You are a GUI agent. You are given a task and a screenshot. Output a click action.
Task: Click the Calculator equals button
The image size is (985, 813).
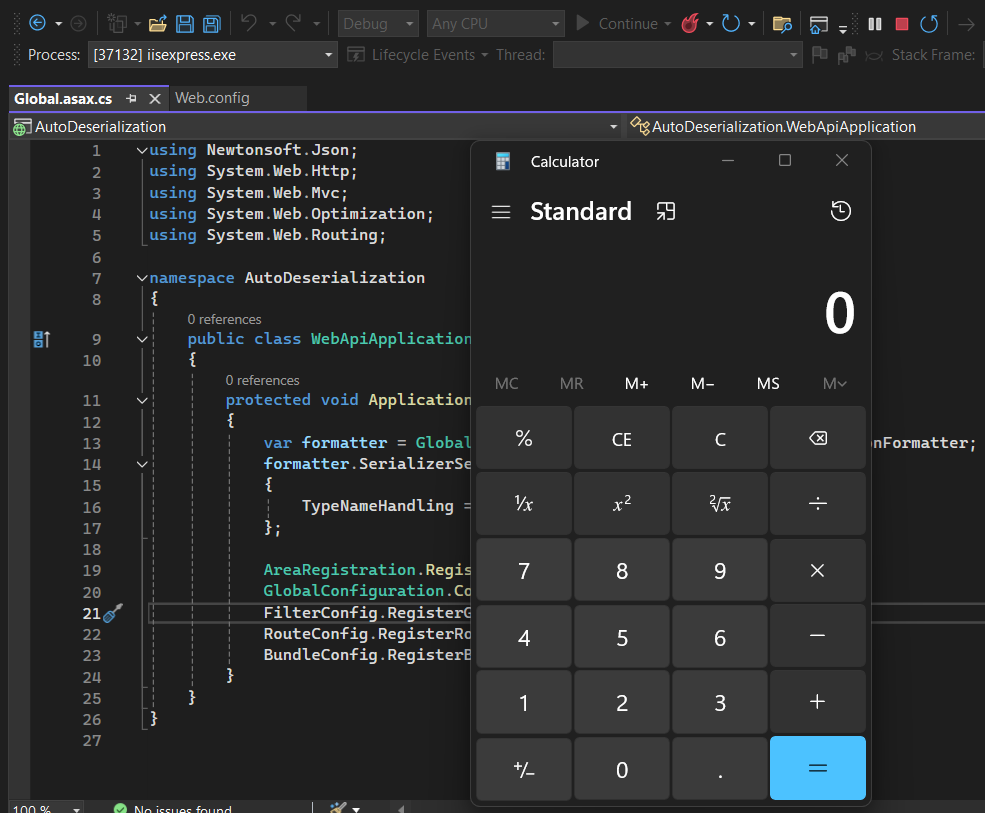point(818,768)
